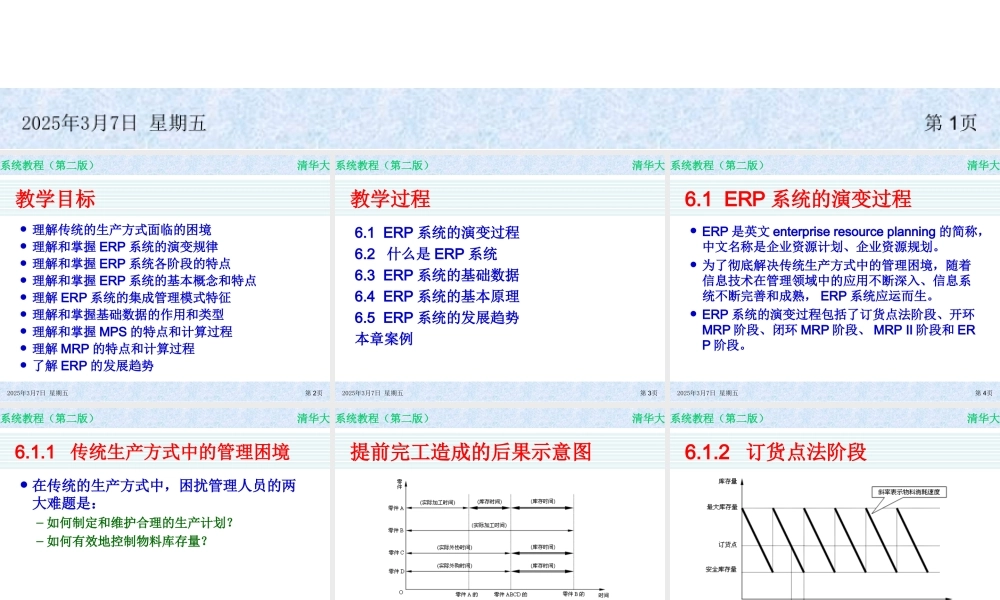The height and width of the screenshot is (600, 1000).
Task: Select bullet 理解和掌握基础数据的作用和类型
Action: (128, 314)
